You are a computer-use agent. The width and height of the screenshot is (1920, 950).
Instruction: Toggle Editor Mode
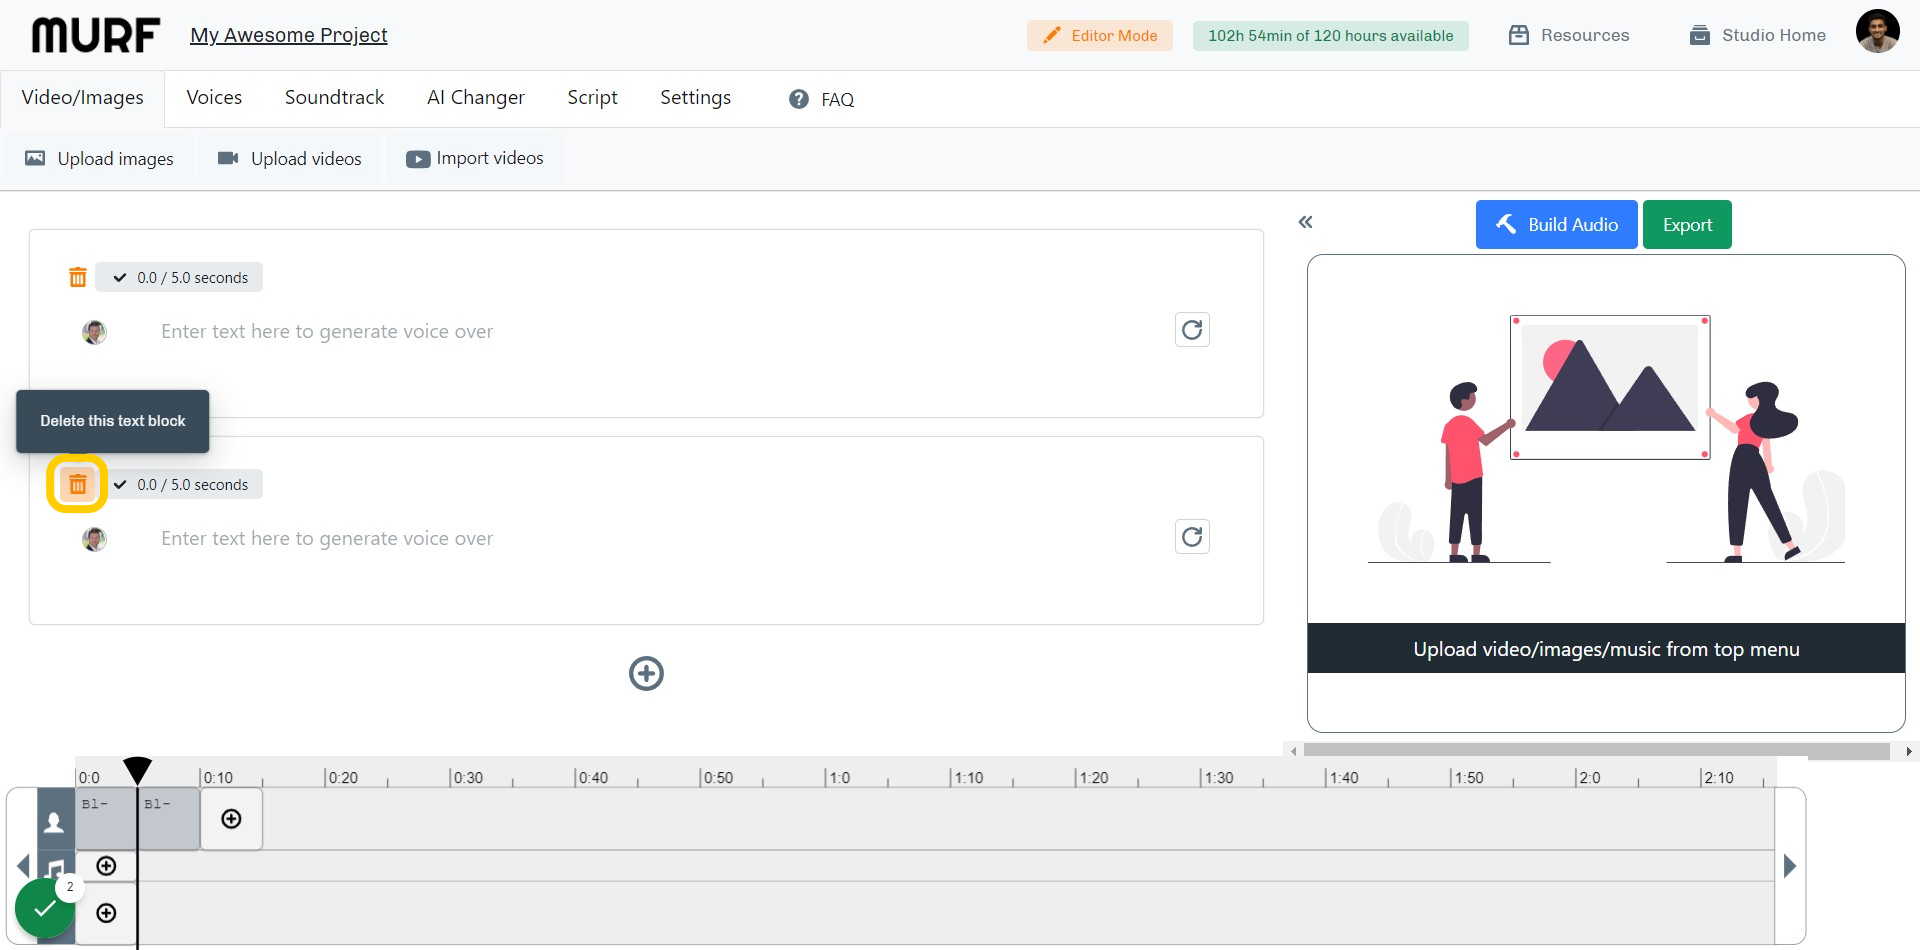pyautogui.click(x=1099, y=36)
